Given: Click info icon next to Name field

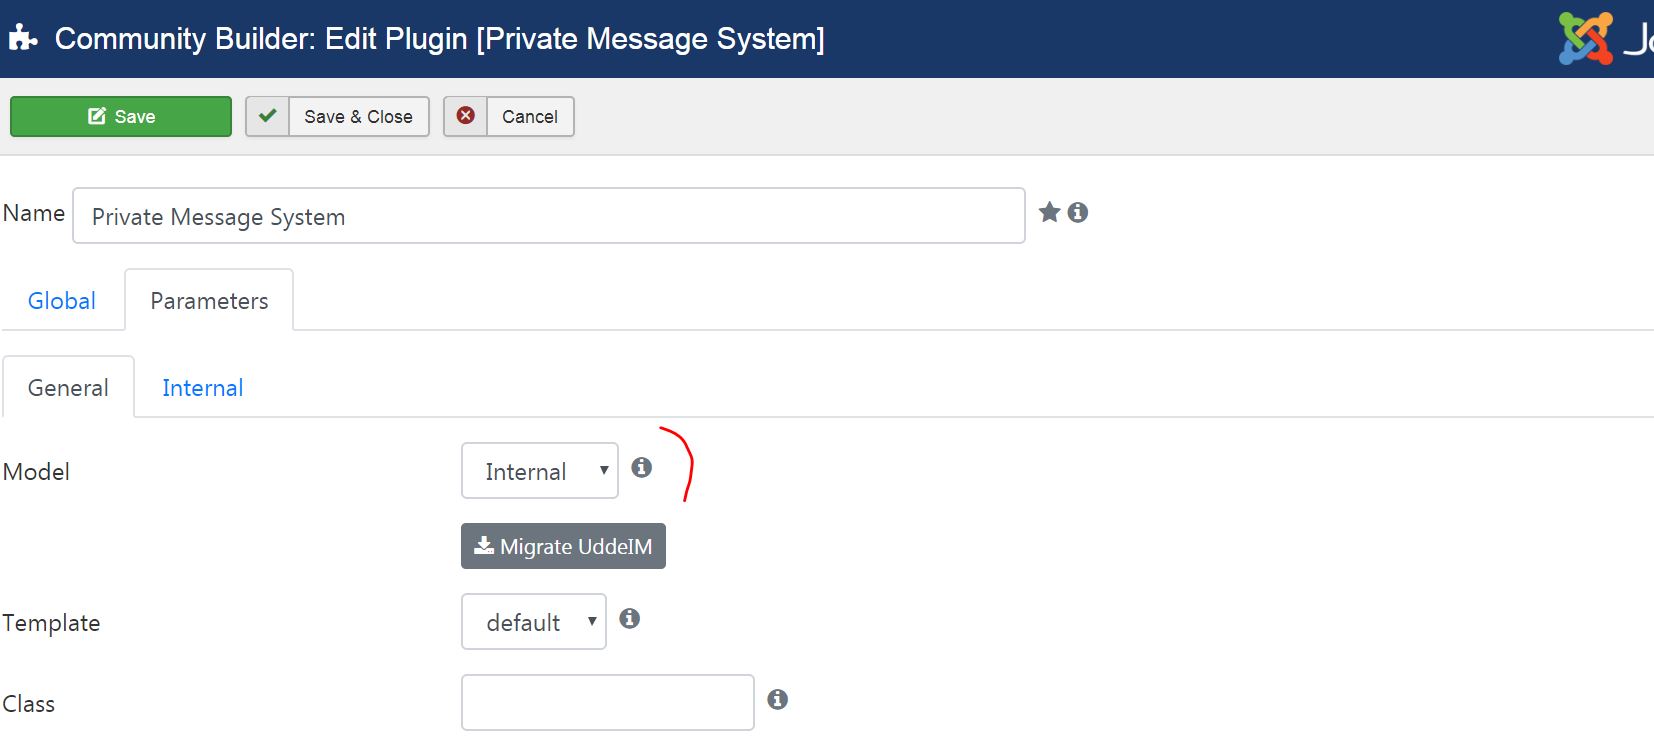Looking at the screenshot, I should [x=1077, y=212].
